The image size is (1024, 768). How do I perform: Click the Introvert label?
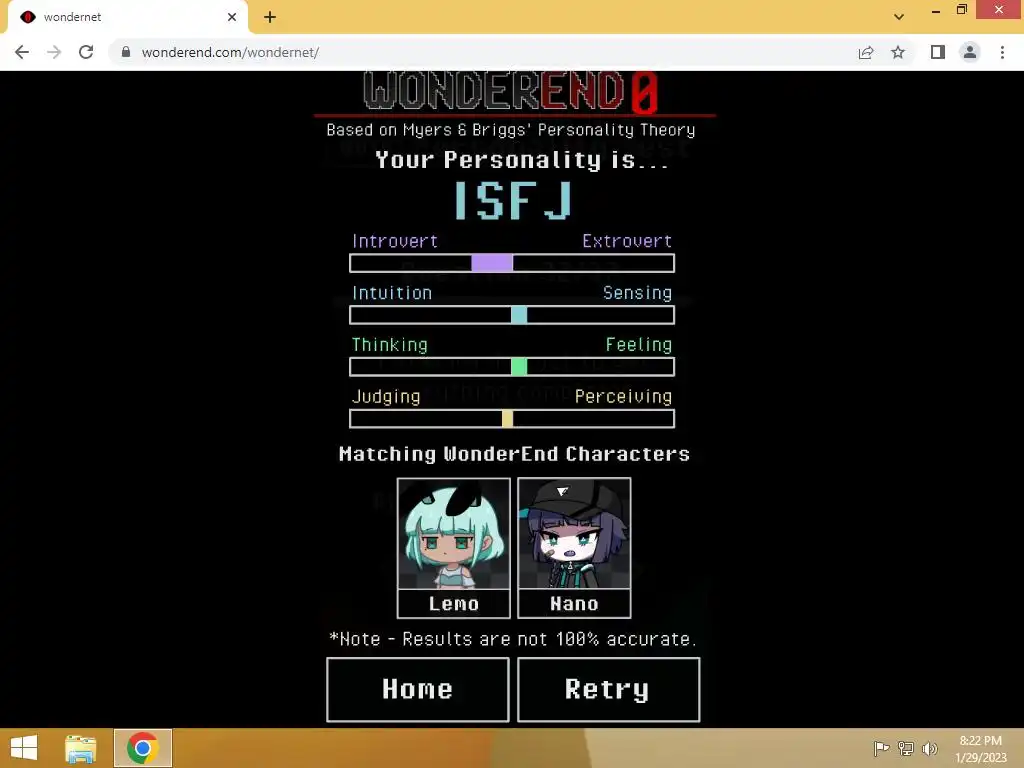coord(395,241)
